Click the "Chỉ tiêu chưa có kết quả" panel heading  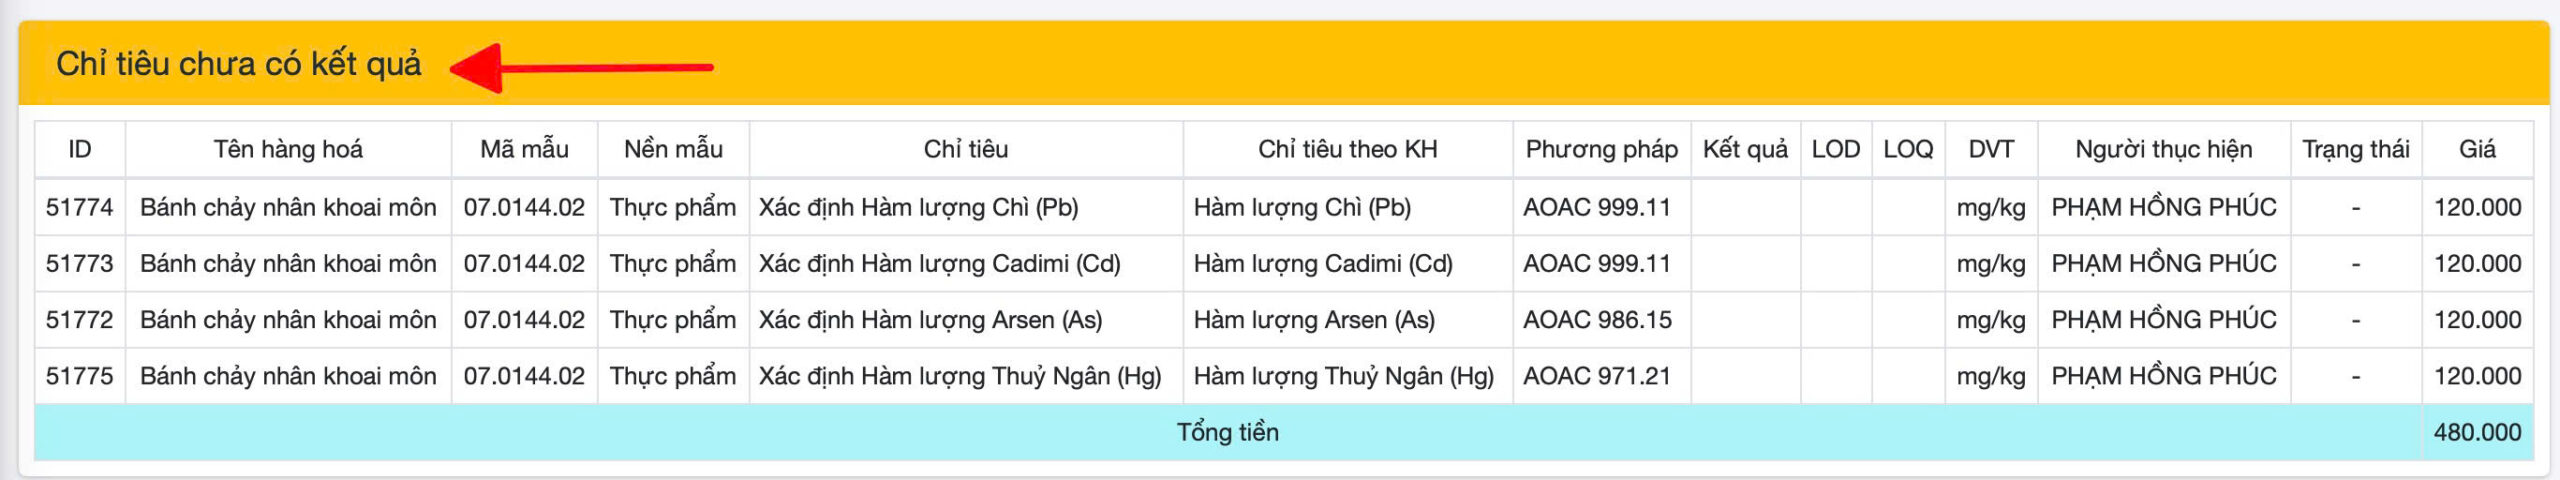pyautogui.click(x=239, y=64)
